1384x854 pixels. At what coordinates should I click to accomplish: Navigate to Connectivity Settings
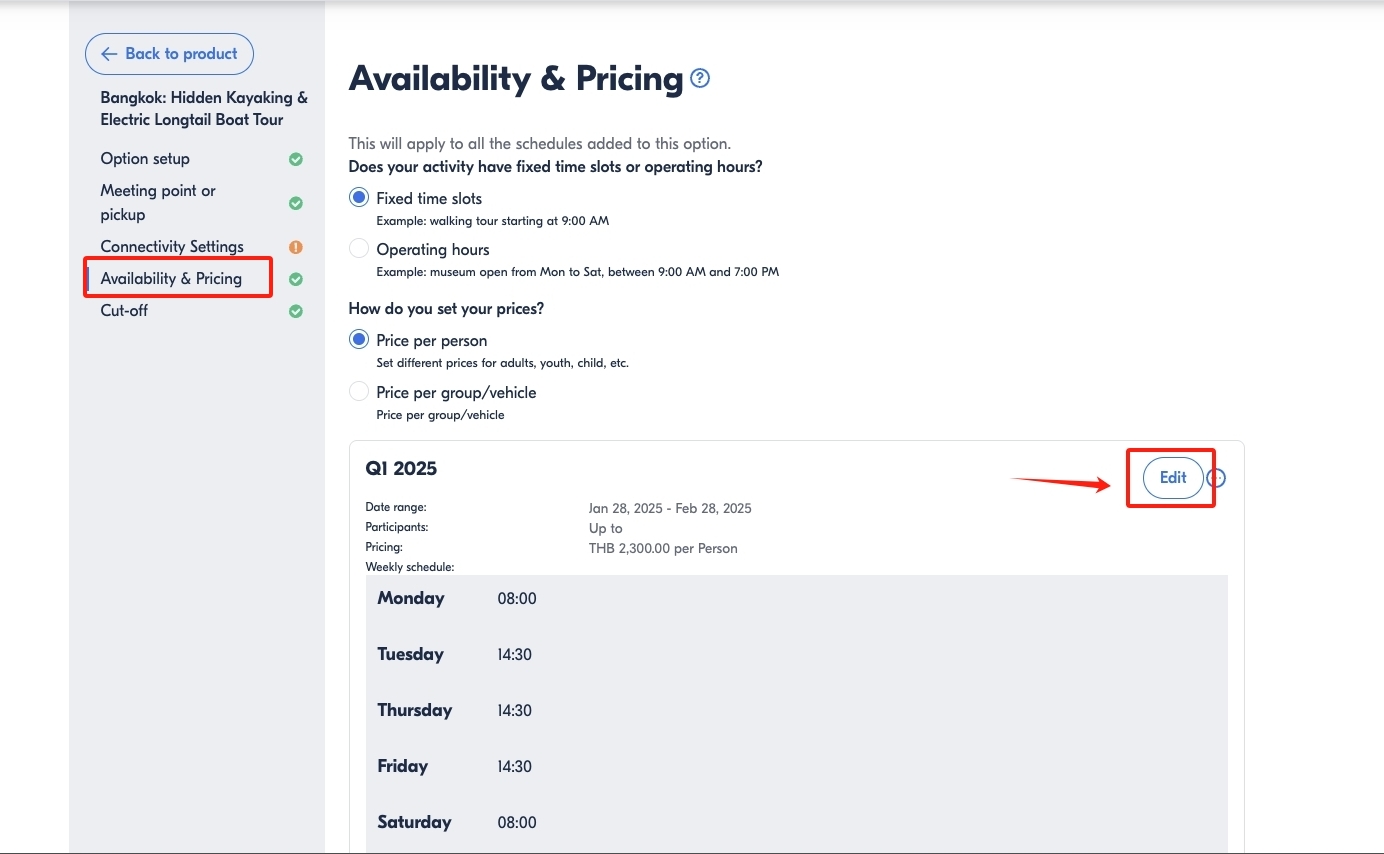point(172,247)
